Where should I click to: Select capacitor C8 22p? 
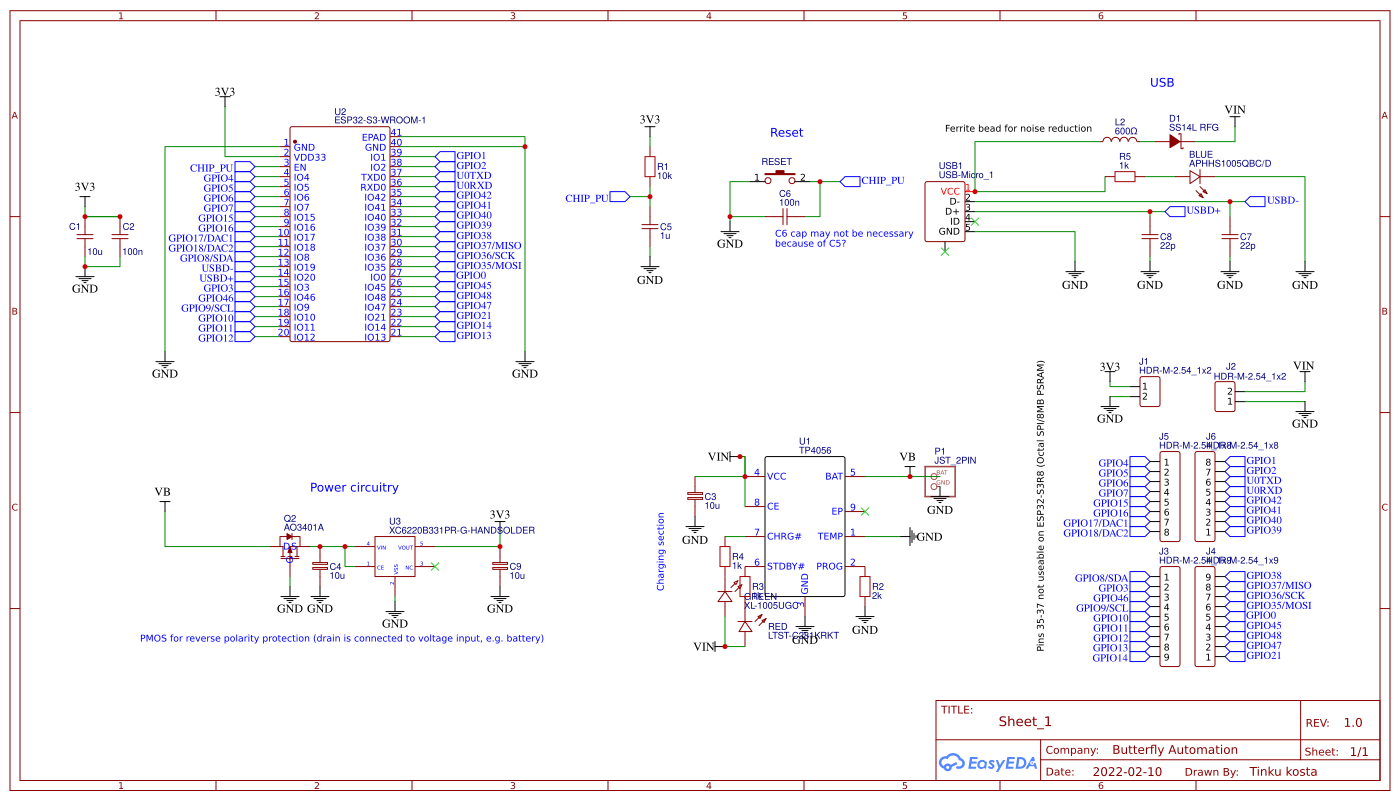[x=1150, y=237]
